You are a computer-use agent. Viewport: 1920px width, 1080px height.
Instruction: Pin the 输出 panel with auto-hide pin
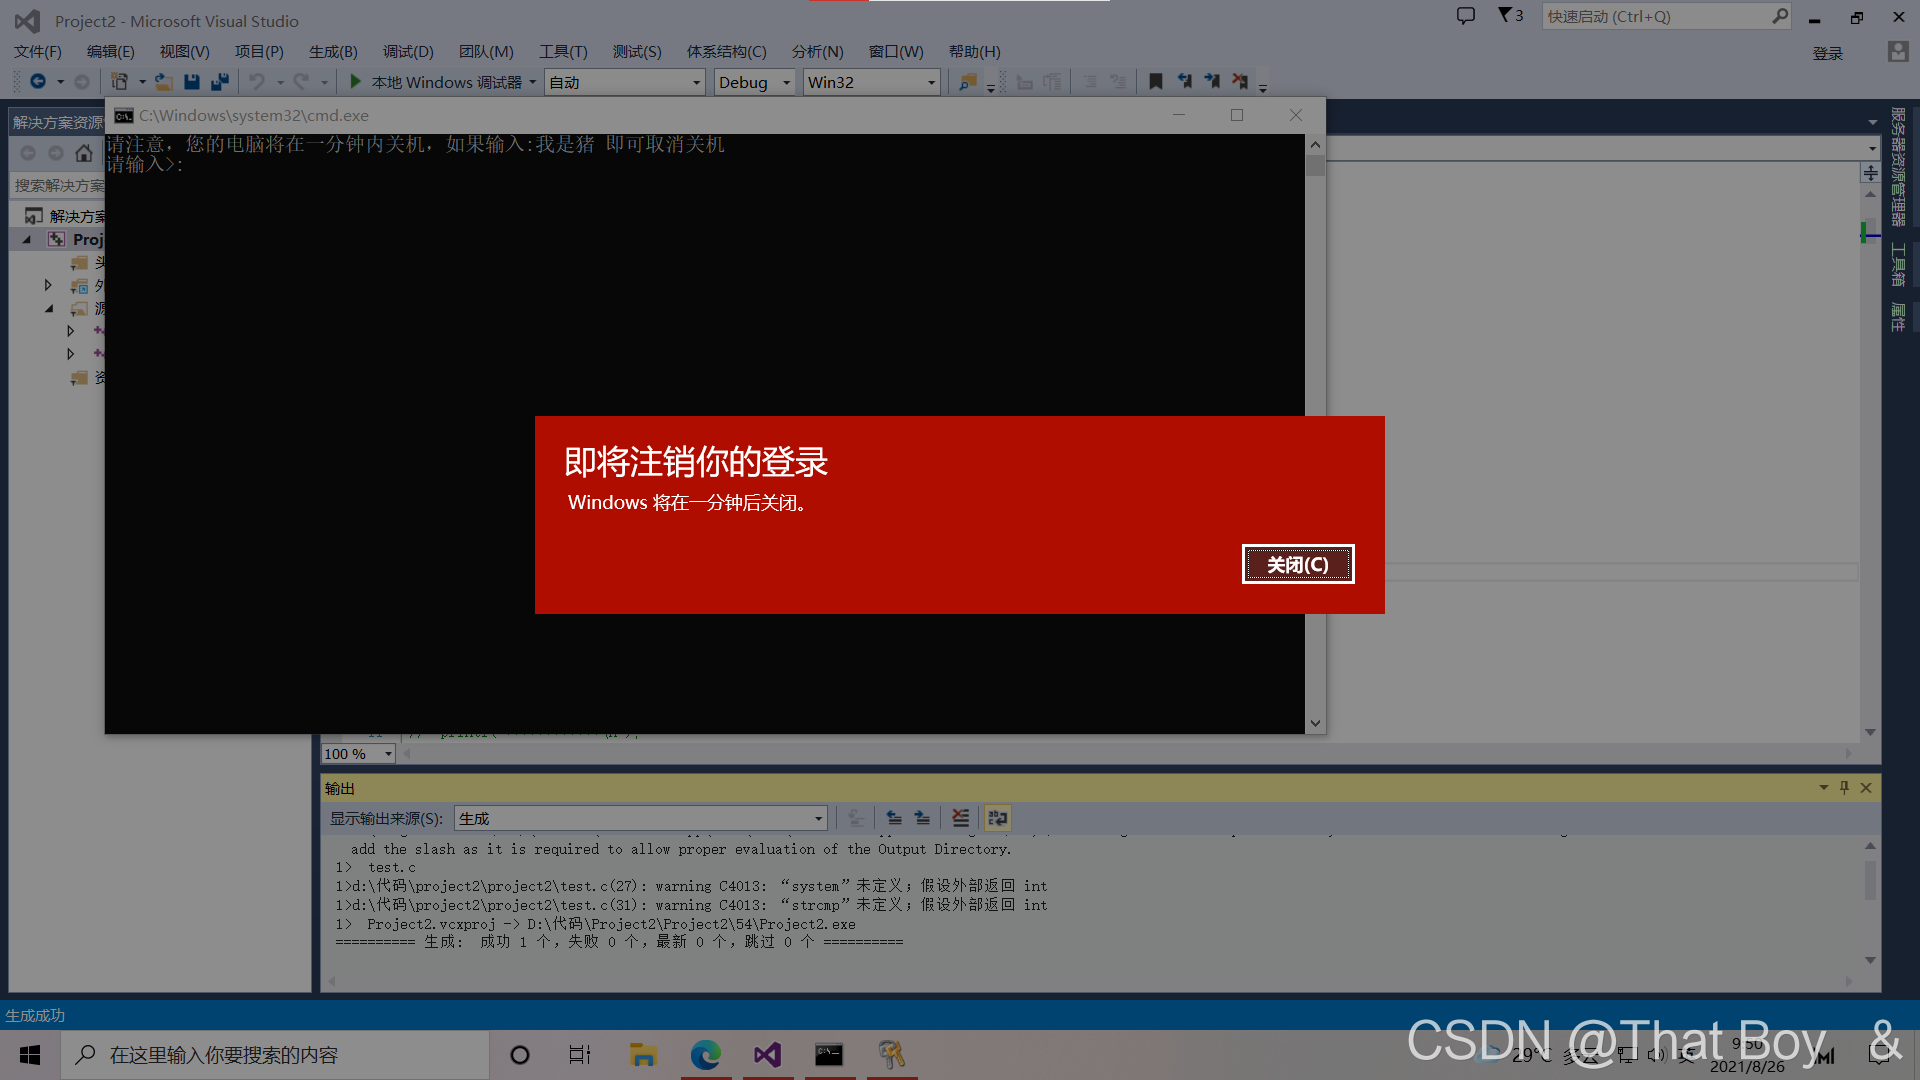(x=1844, y=788)
